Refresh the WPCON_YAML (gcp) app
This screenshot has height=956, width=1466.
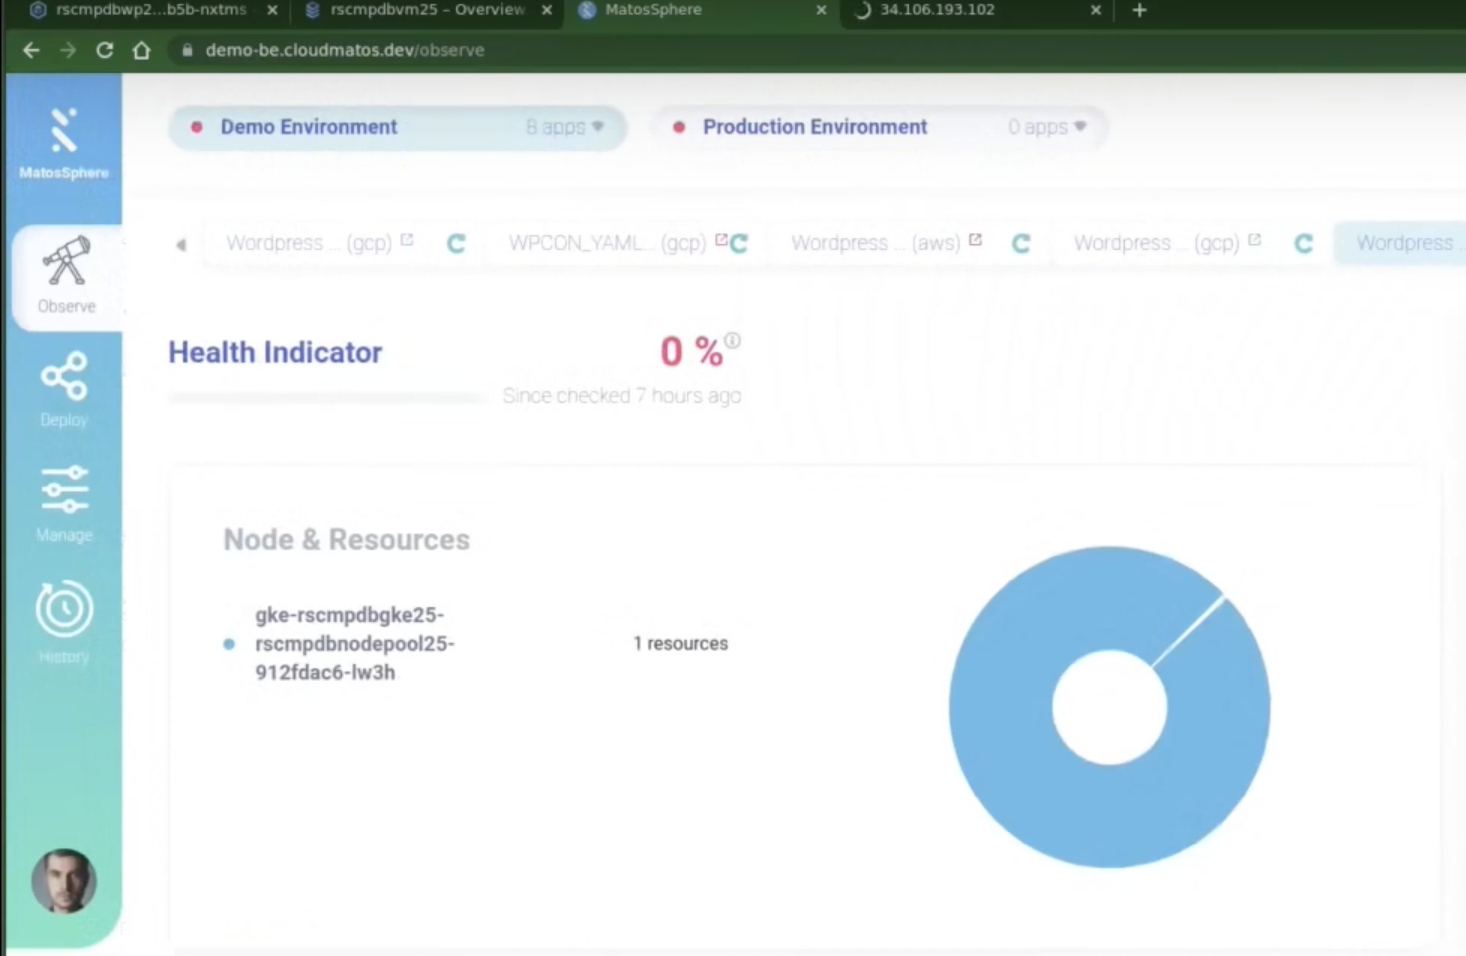coord(739,243)
